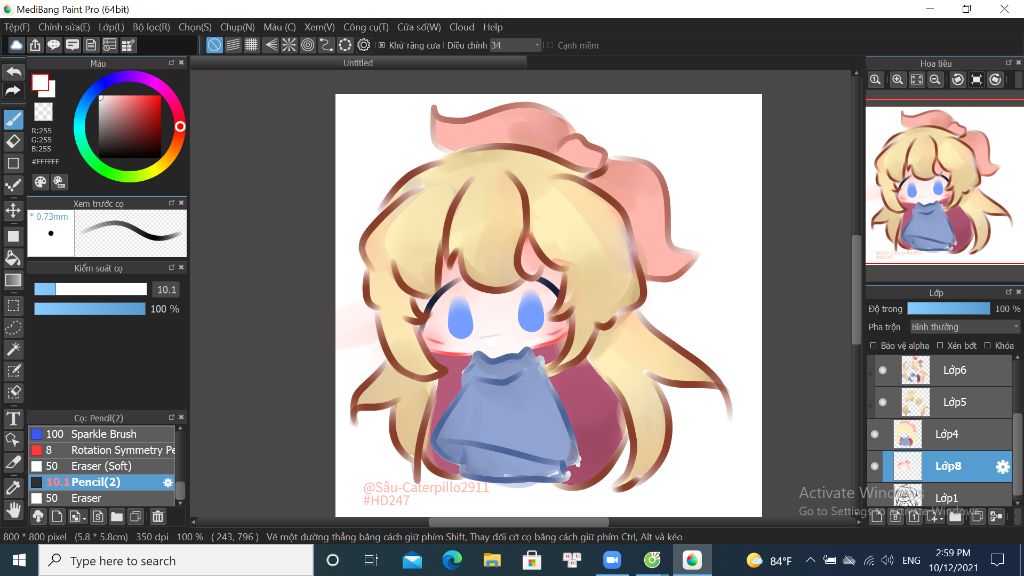Select the Text tool
Screen dimensions: 1024x576
[x=13, y=419]
